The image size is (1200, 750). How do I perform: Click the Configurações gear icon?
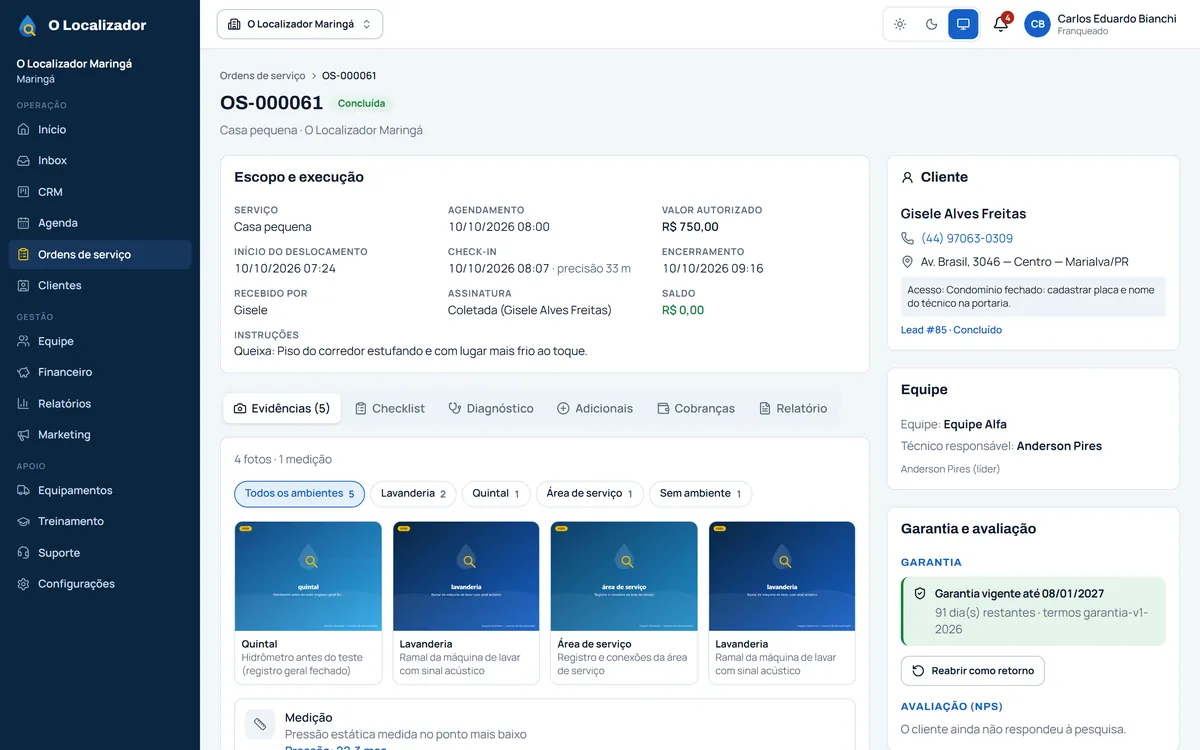24,584
